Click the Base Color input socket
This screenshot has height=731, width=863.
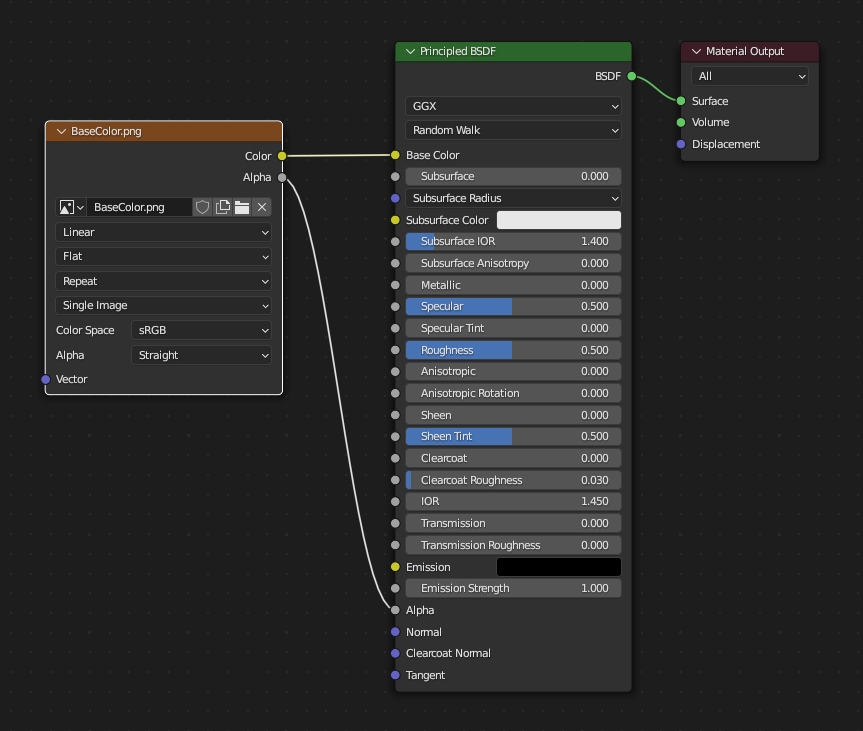pos(395,155)
